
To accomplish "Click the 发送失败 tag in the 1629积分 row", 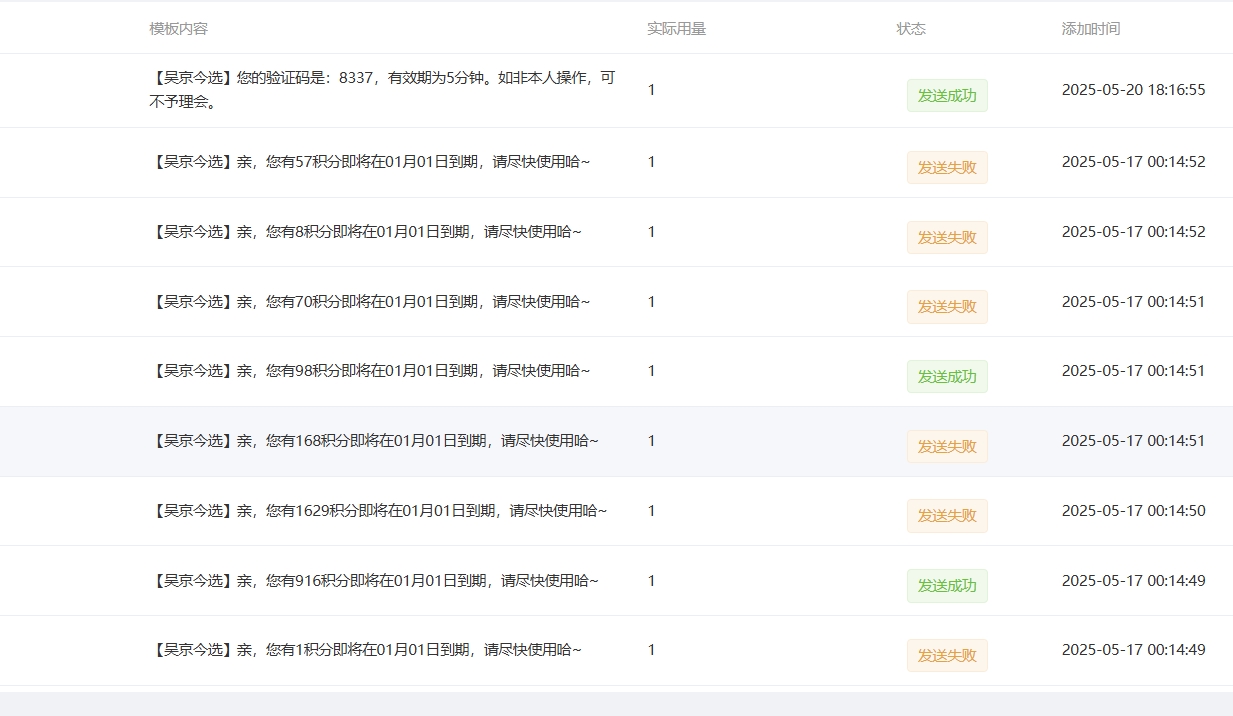I will (x=947, y=516).
